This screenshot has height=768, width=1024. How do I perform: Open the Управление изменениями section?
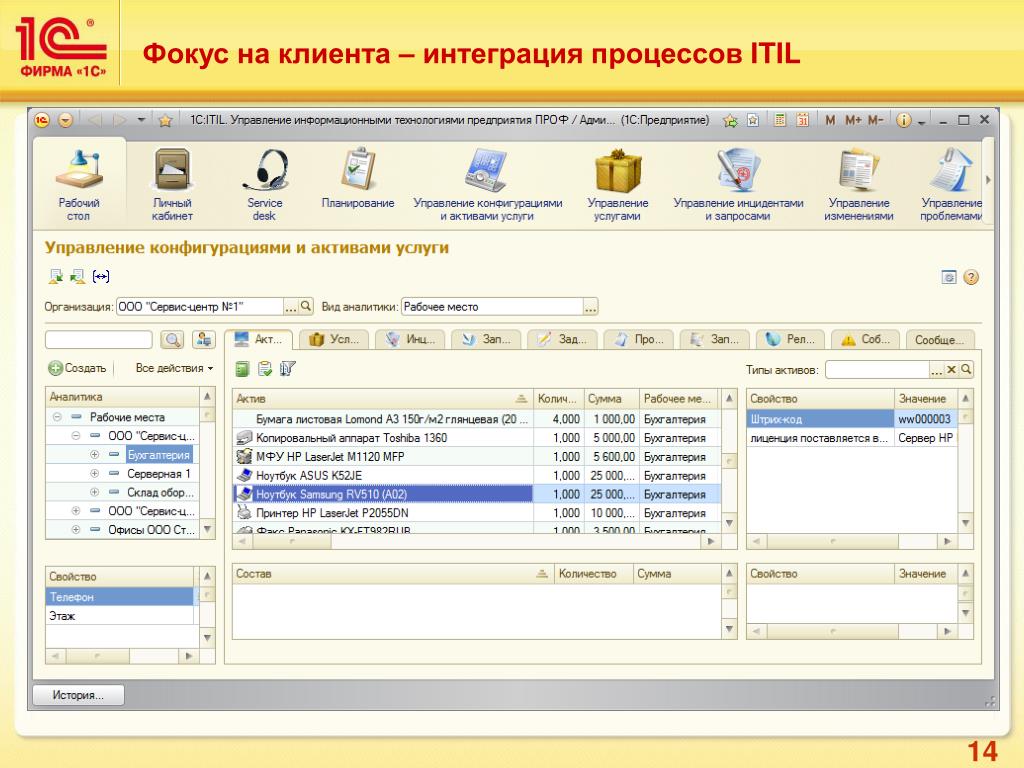[x=859, y=185]
